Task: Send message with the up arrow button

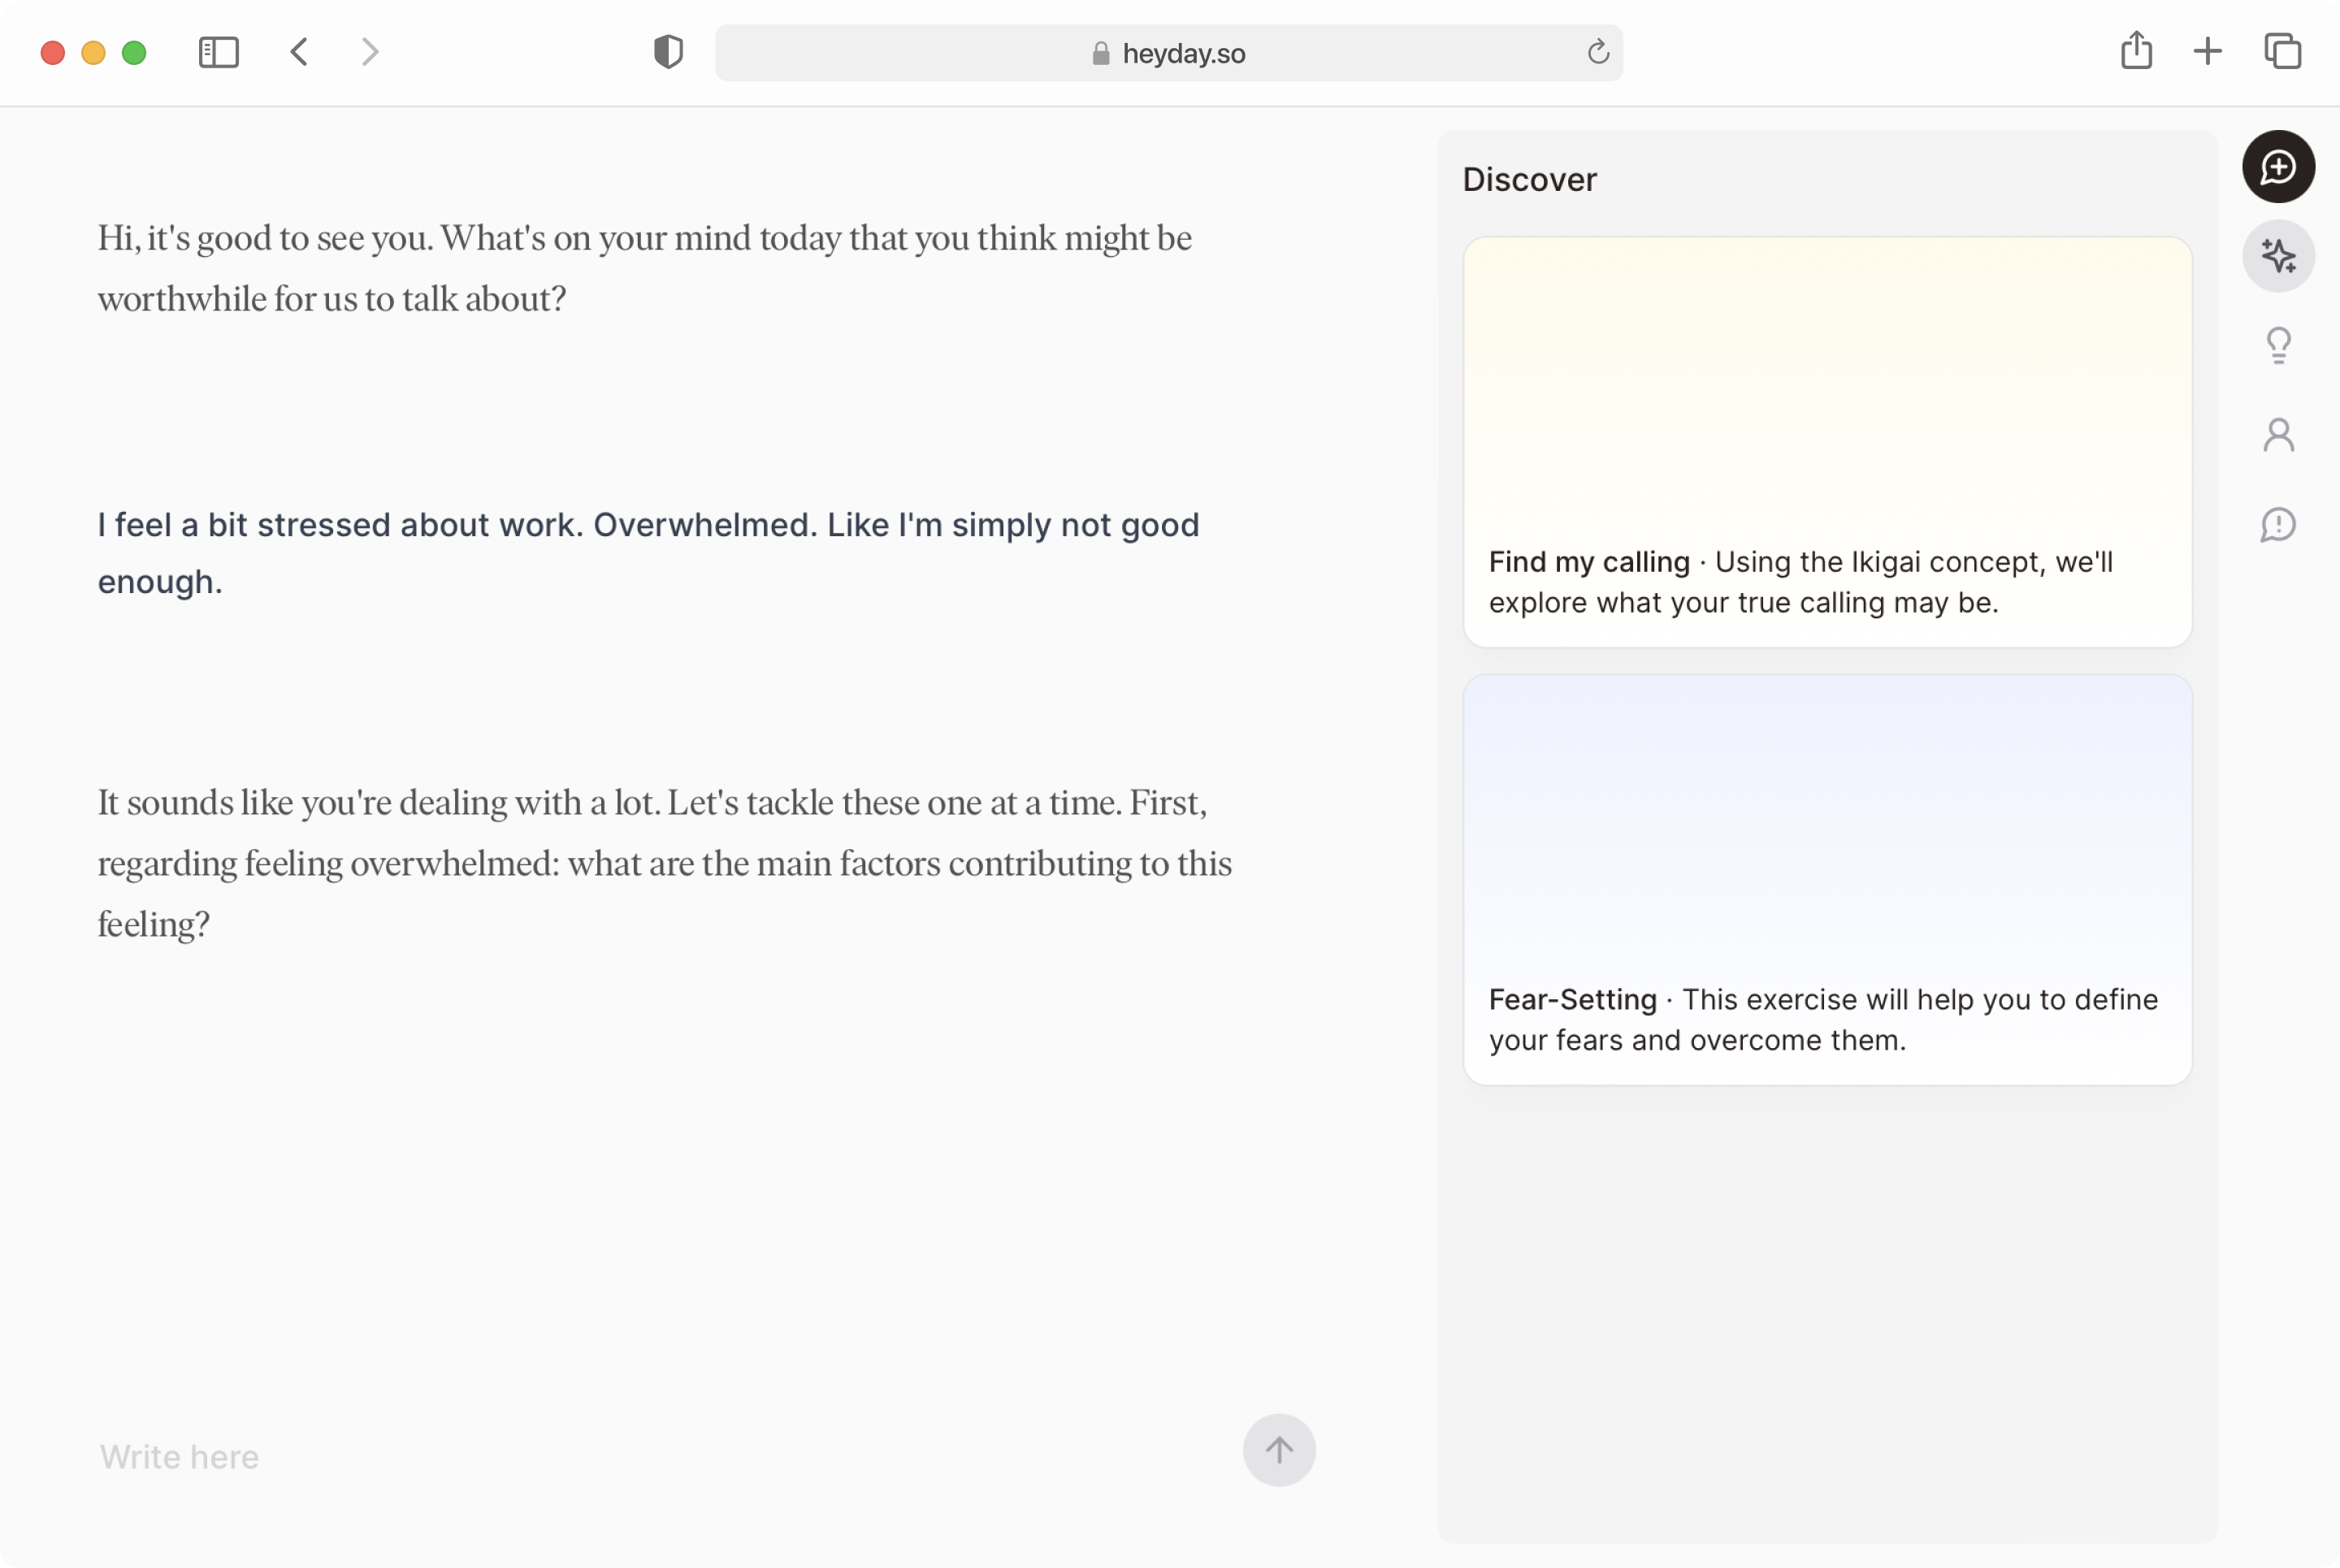Action: coord(1279,1449)
